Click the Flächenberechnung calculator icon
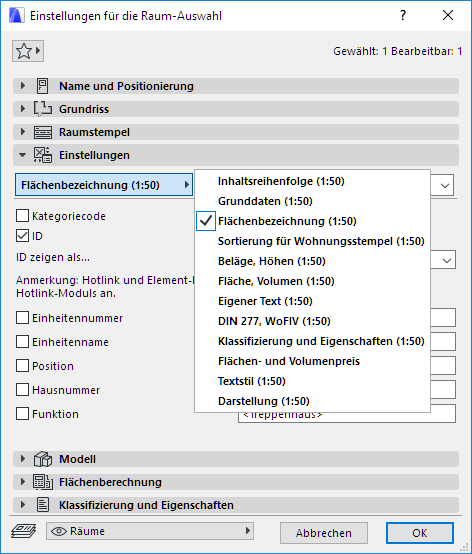The image size is (472, 554). [x=43, y=482]
